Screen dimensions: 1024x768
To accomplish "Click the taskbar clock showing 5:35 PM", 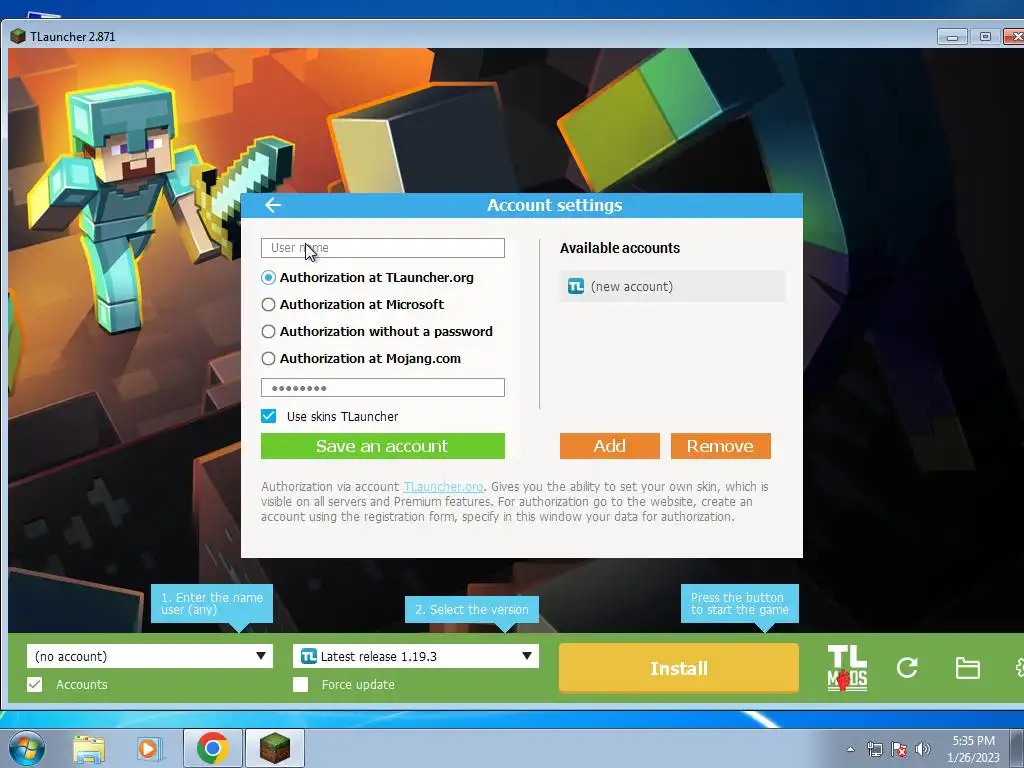I will (973, 749).
